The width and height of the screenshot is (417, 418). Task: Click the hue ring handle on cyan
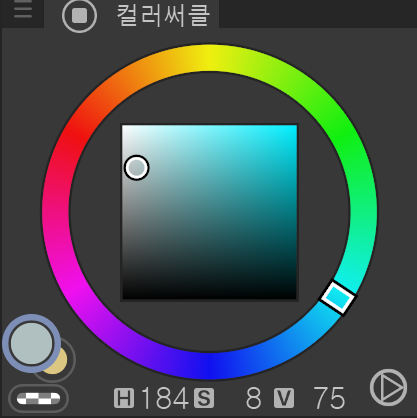pos(339,298)
